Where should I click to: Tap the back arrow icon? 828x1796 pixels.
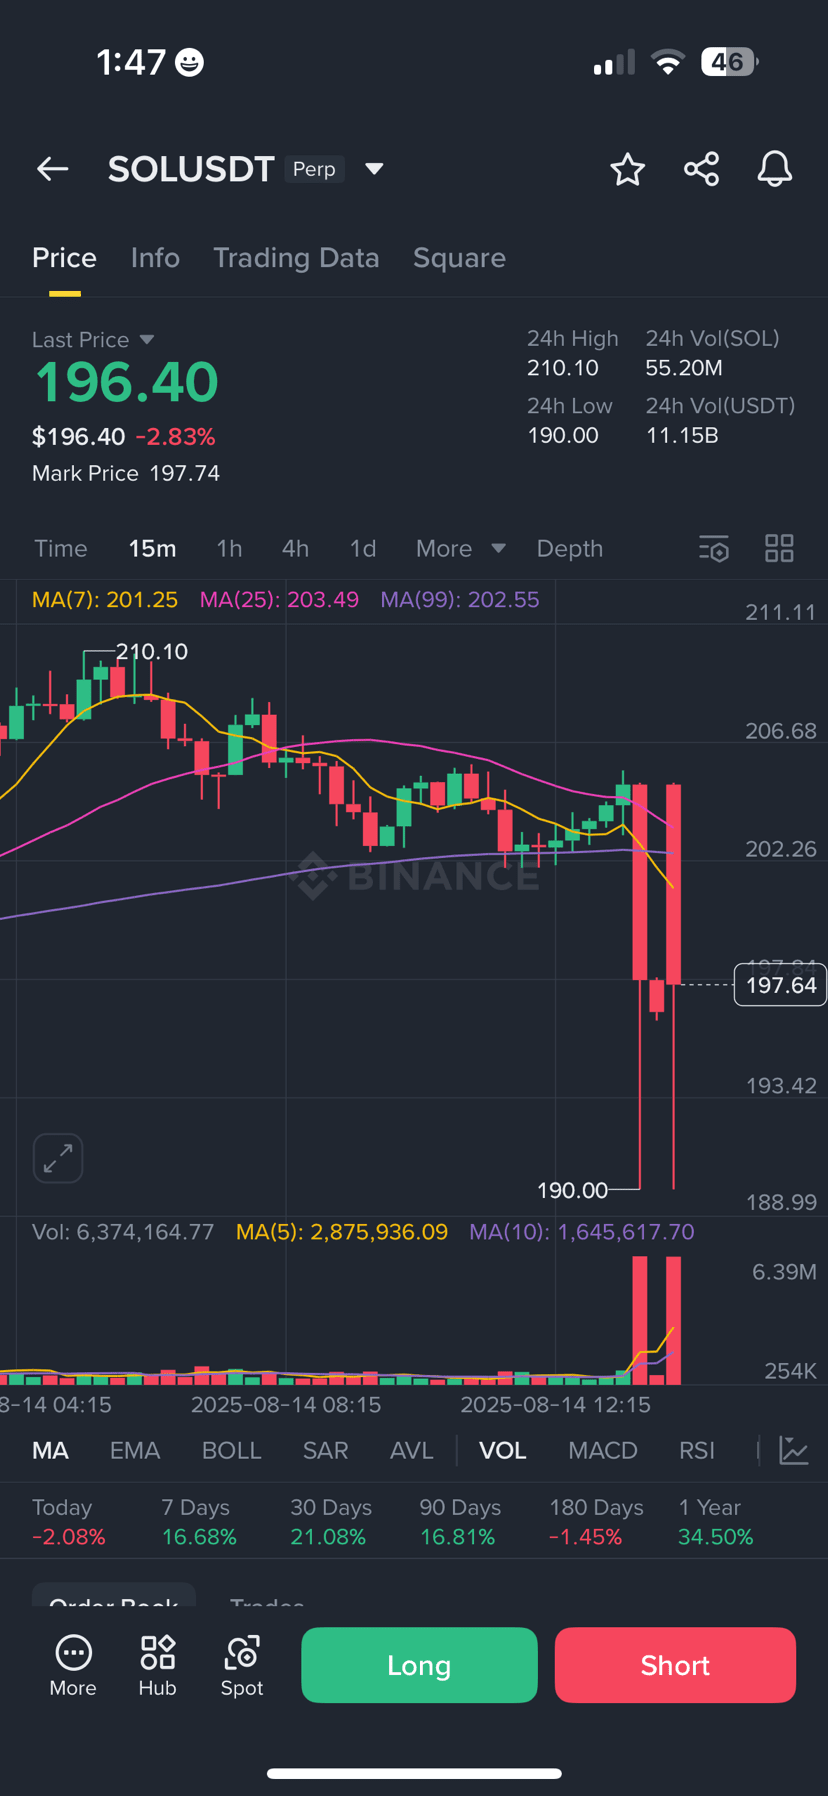[x=52, y=169]
